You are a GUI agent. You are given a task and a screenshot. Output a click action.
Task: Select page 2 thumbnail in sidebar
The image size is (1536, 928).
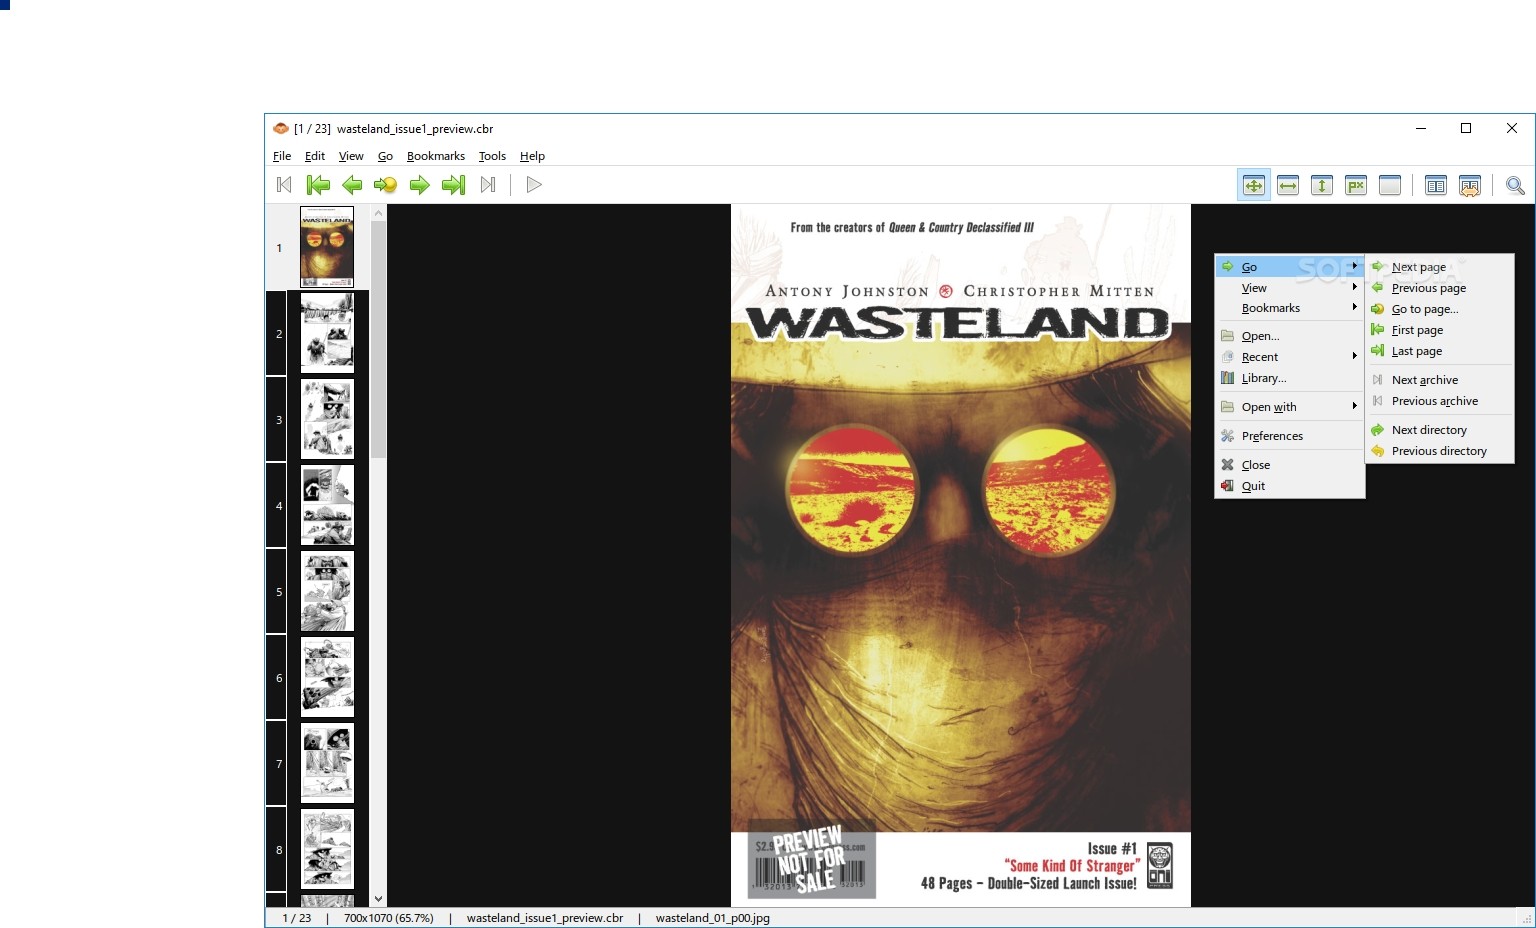coord(327,333)
